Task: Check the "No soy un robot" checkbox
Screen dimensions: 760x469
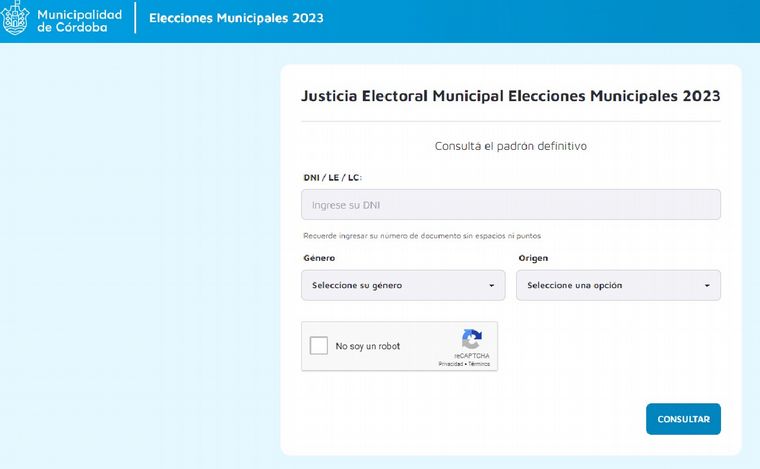Action: (319, 346)
